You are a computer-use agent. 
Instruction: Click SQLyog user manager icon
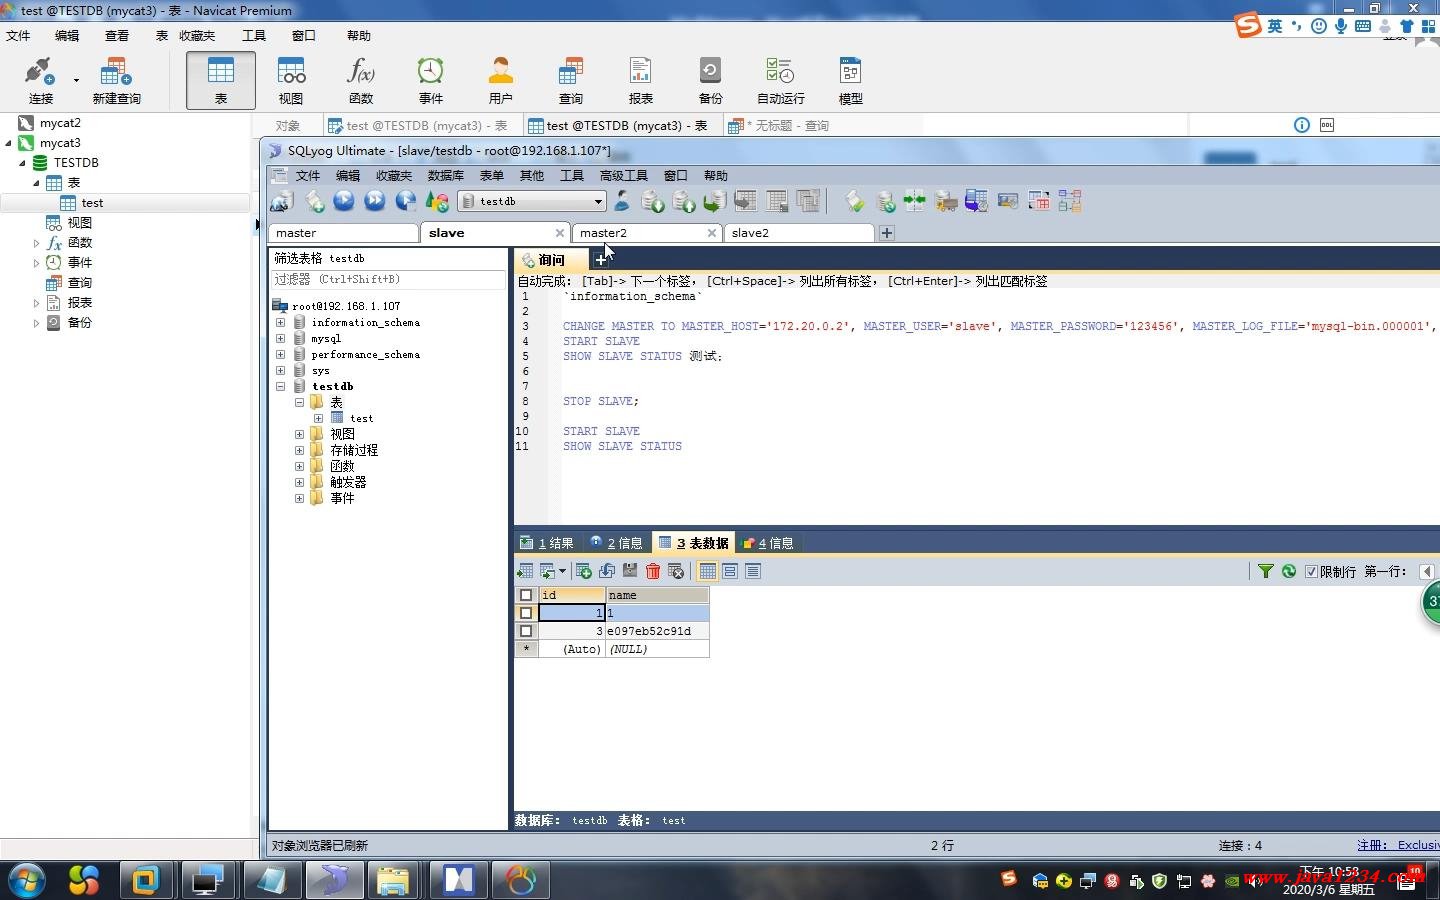coord(621,201)
